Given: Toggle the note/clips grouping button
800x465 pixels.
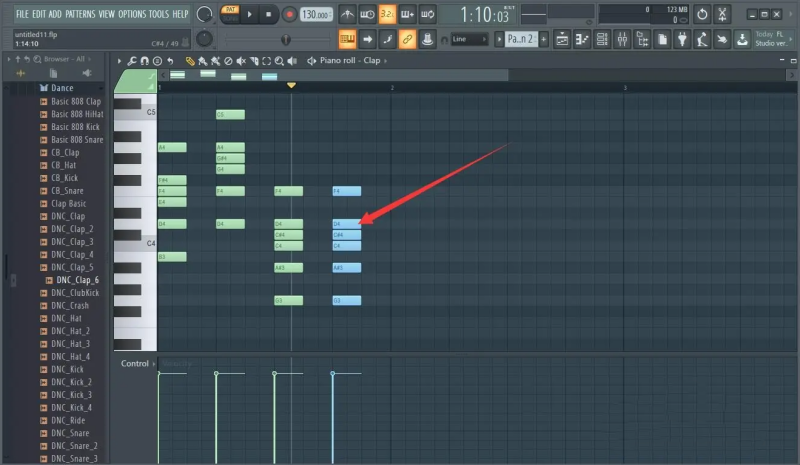Looking at the screenshot, I should point(387,39).
